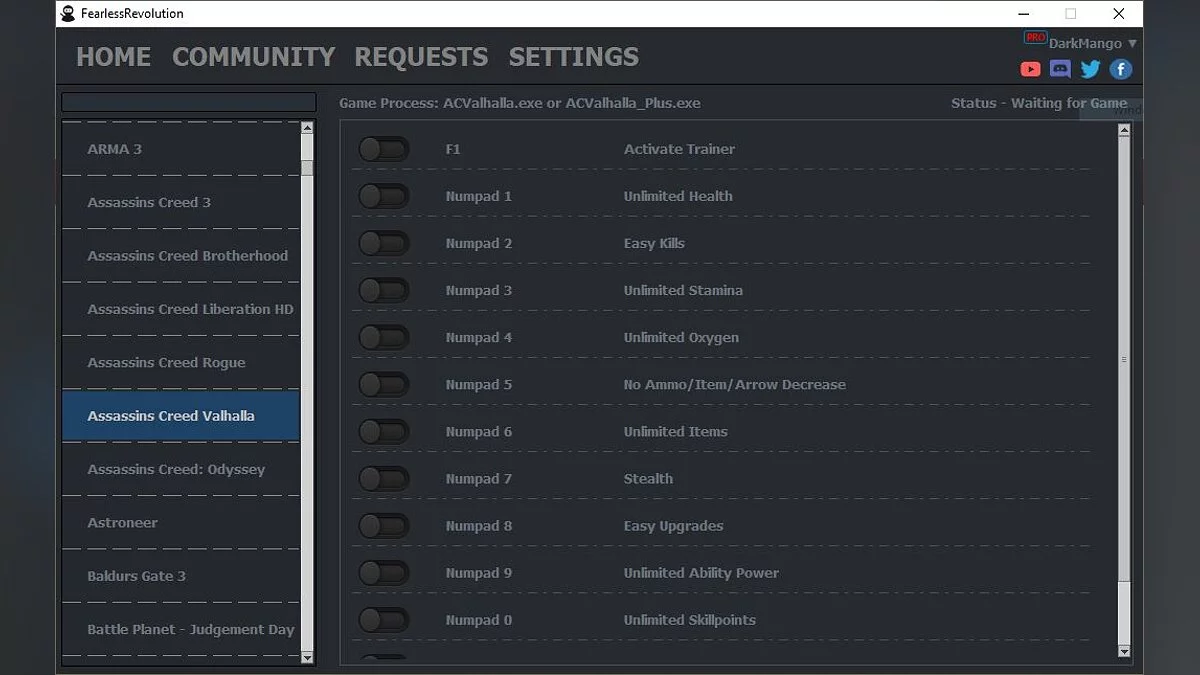Select Assassins Creed Liberation HD
Image resolution: width=1200 pixels, height=675 pixels.
pyautogui.click(x=181, y=309)
